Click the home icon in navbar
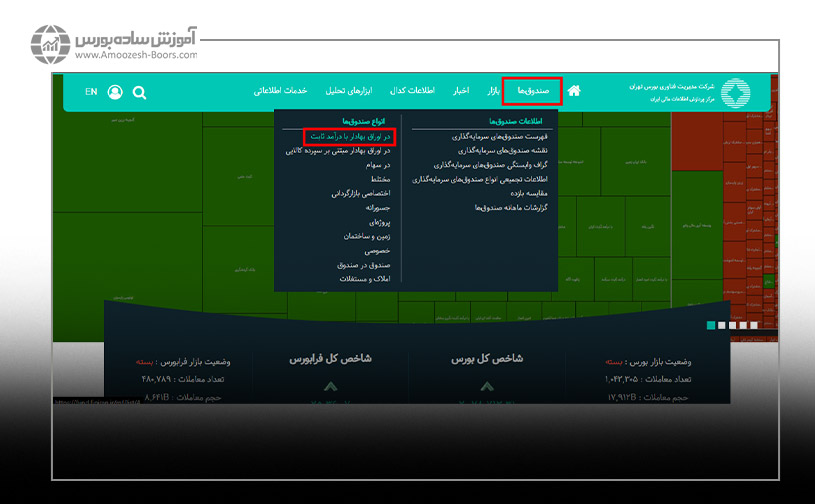 point(574,91)
